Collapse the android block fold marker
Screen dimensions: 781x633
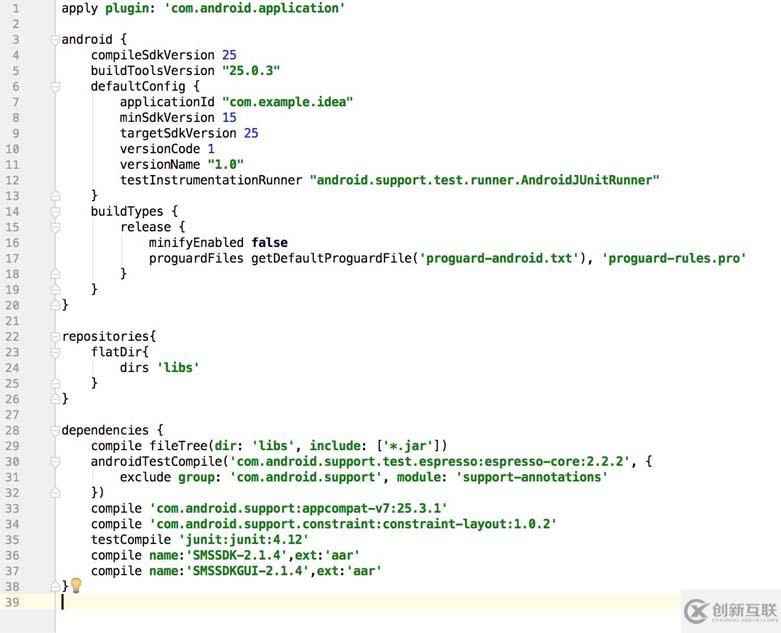pos(55,40)
